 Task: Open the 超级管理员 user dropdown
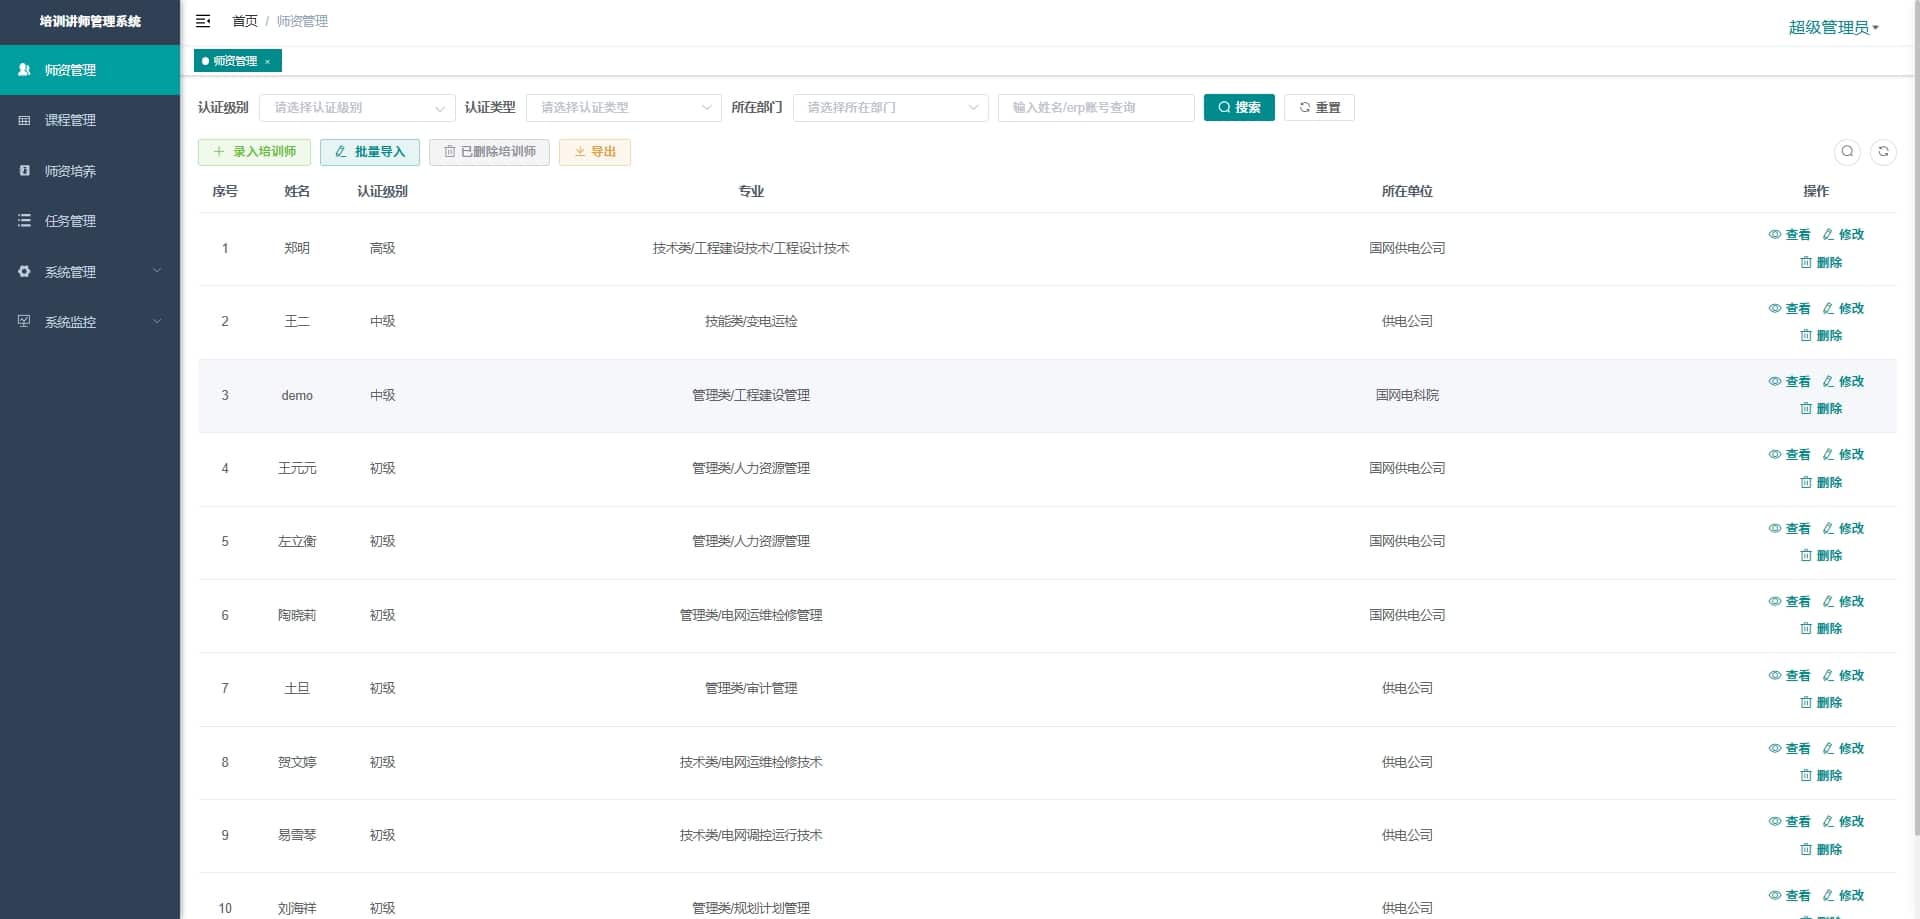click(1833, 27)
